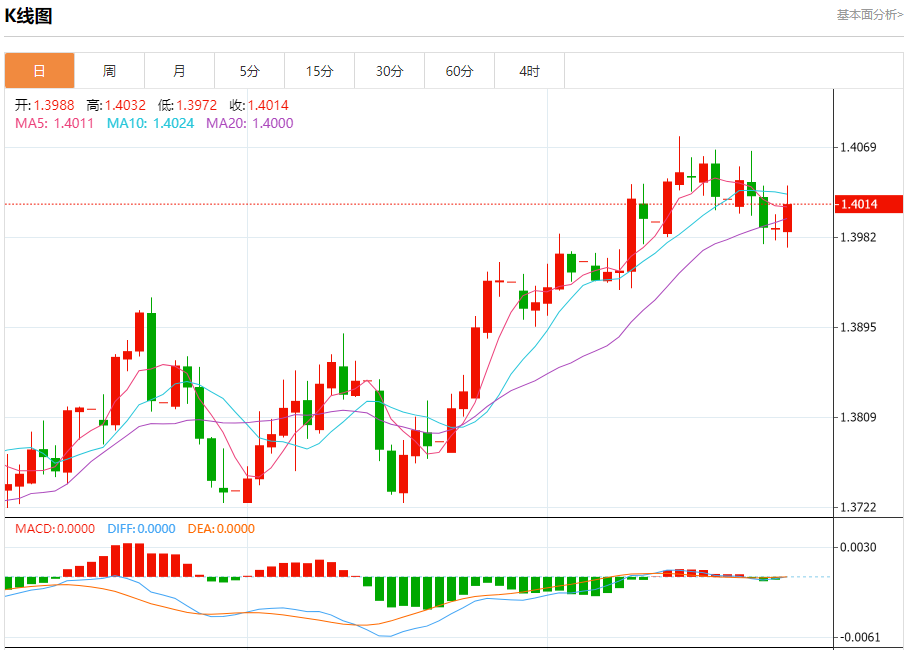Click the MACD value label

click(55, 529)
